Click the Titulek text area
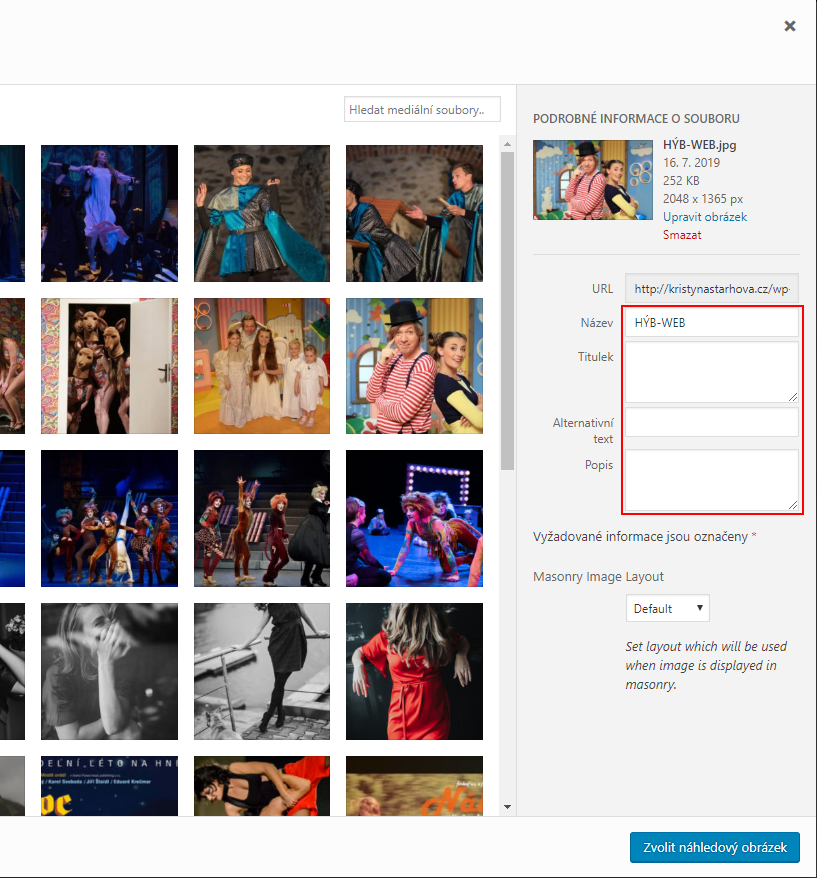 (x=711, y=371)
